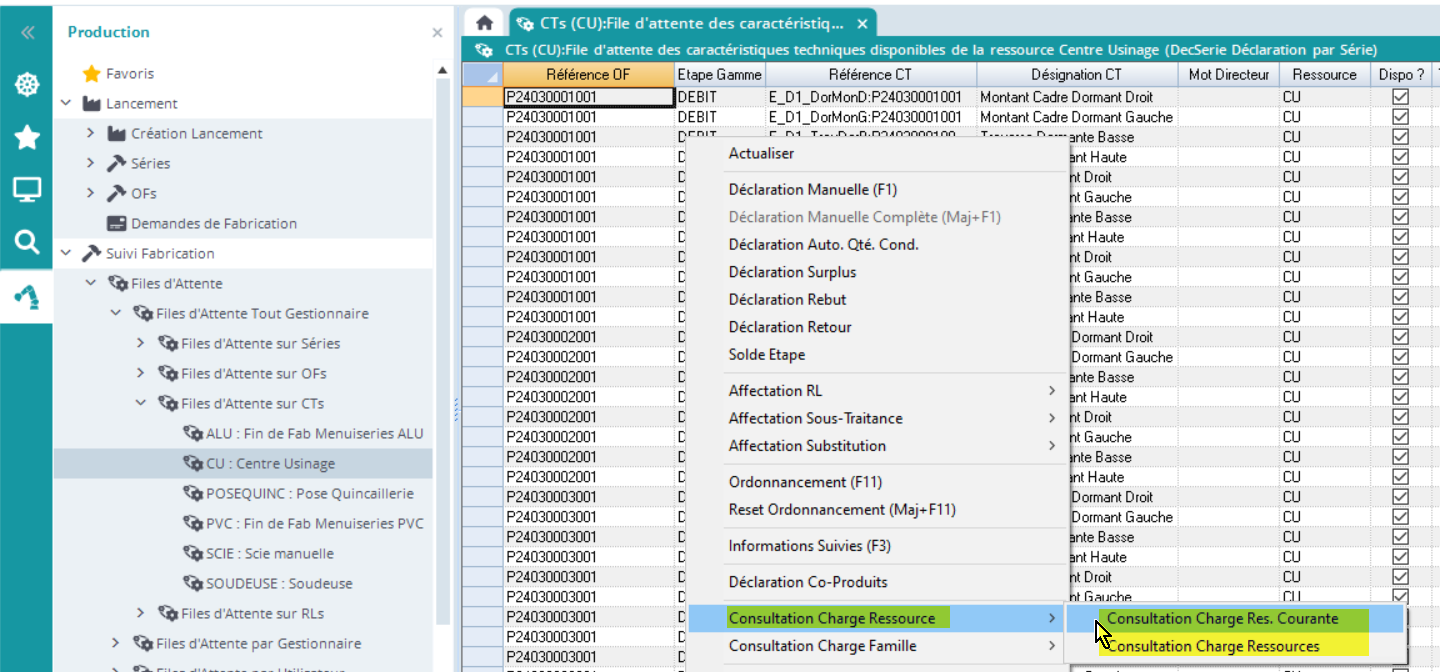Image resolution: width=1440 pixels, height=672 pixels.
Task: Go to the home tab icon
Action: coord(484,23)
